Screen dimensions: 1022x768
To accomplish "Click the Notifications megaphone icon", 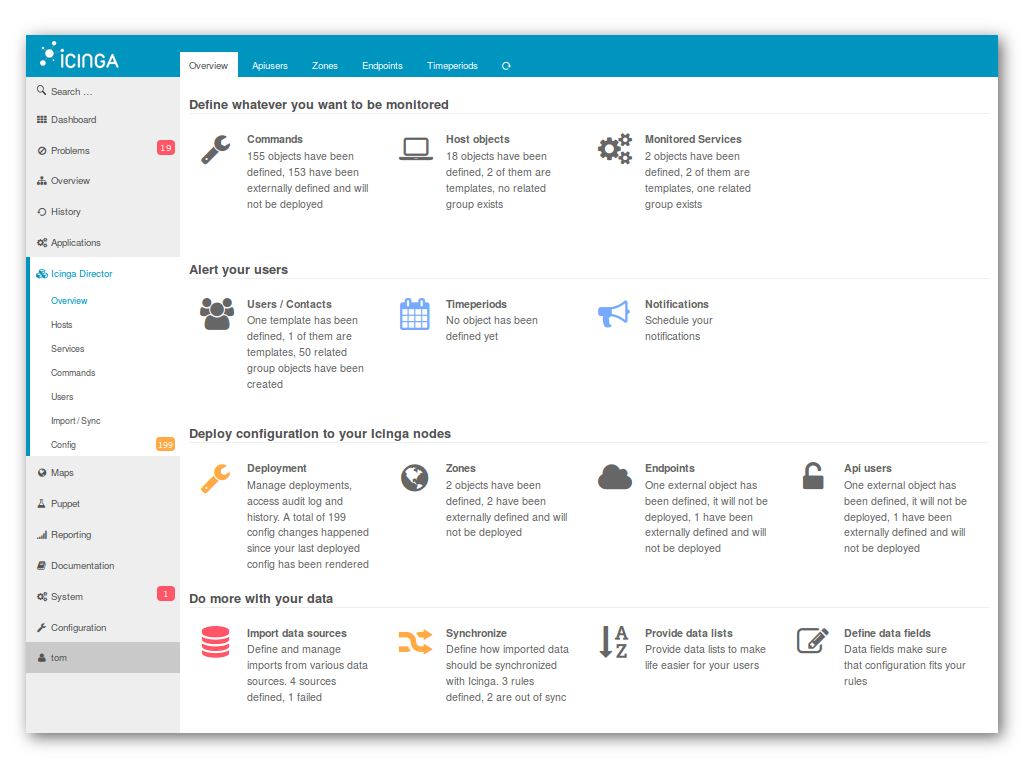I will (x=614, y=314).
